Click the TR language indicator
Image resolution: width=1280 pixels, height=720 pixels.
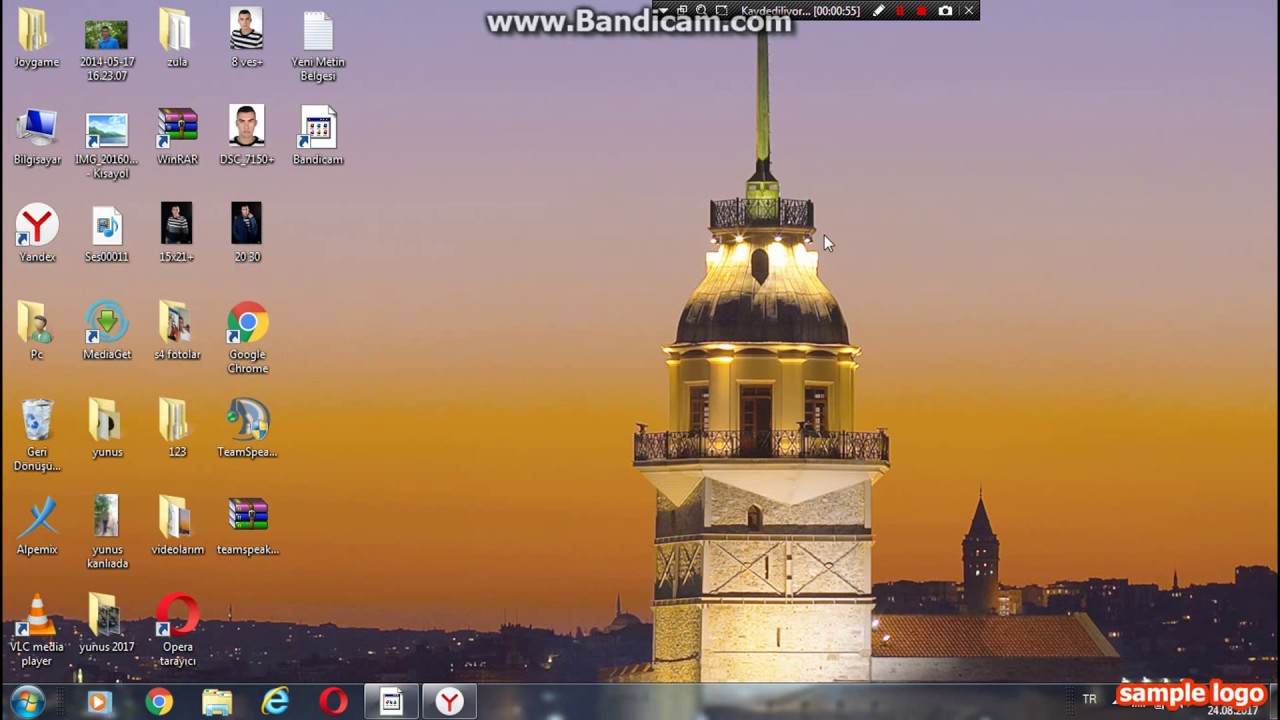click(1090, 699)
